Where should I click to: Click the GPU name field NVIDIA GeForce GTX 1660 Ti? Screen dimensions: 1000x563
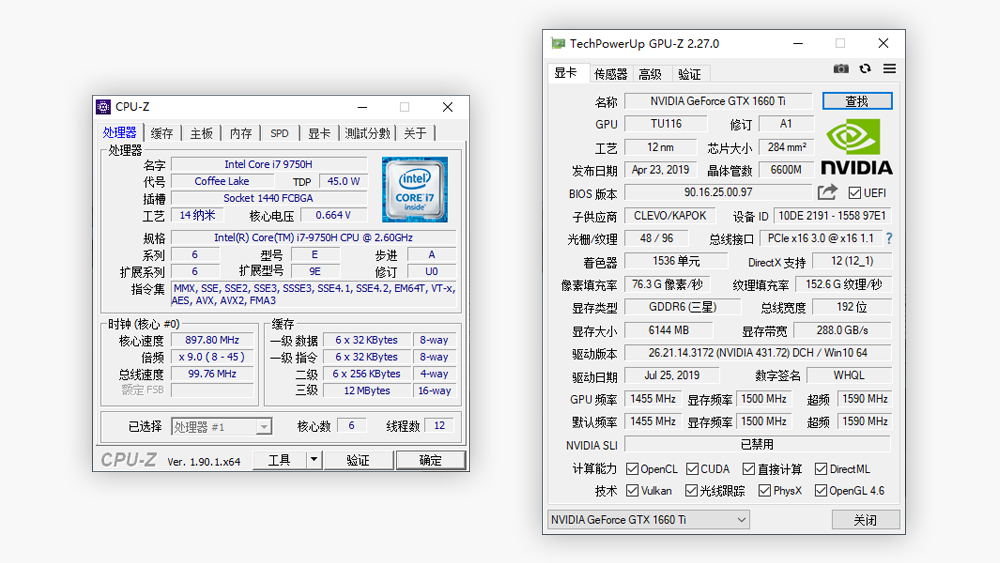(x=718, y=101)
